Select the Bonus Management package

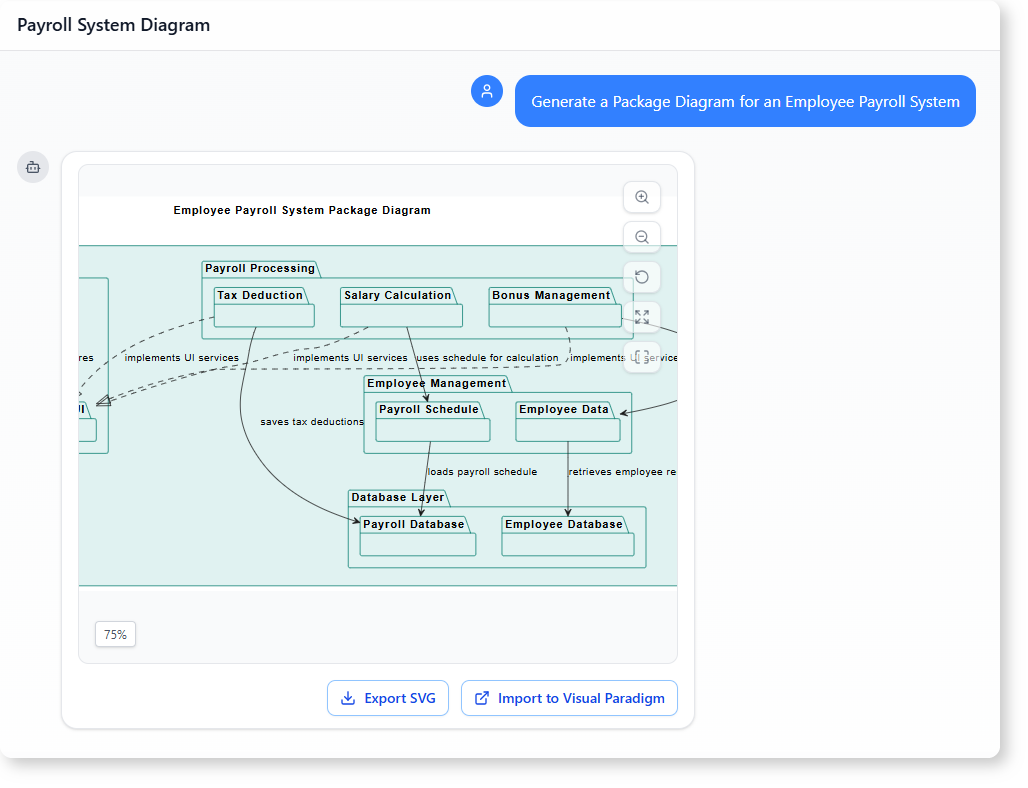pyautogui.click(x=555, y=308)
